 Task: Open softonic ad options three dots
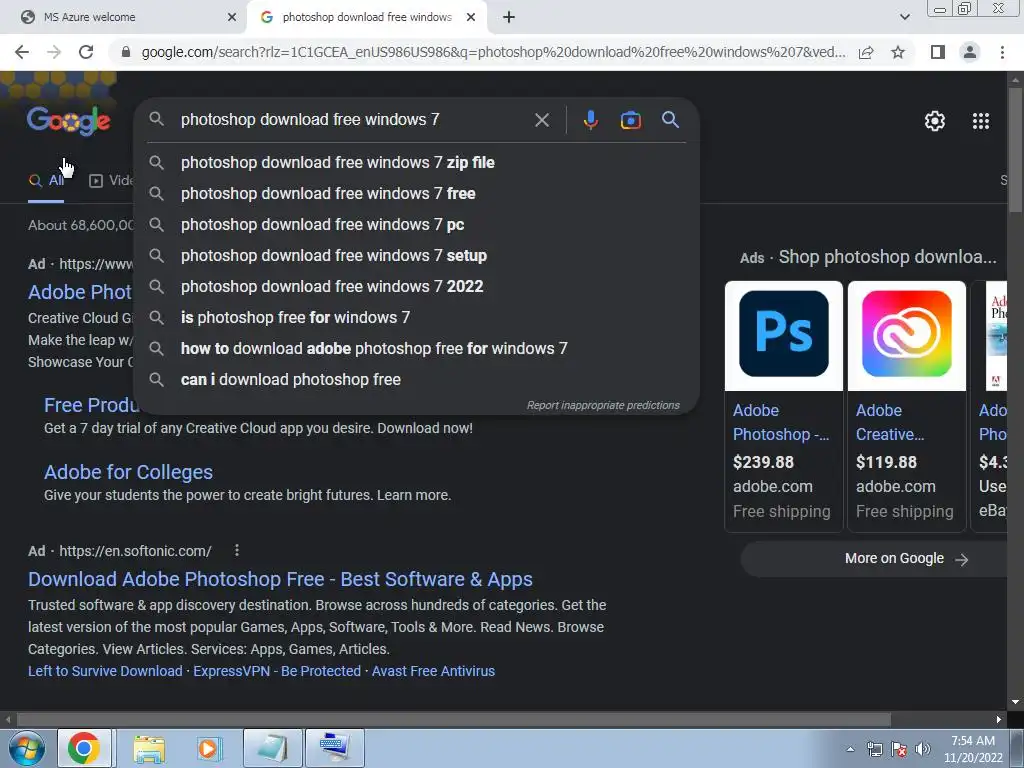[236, 551]
